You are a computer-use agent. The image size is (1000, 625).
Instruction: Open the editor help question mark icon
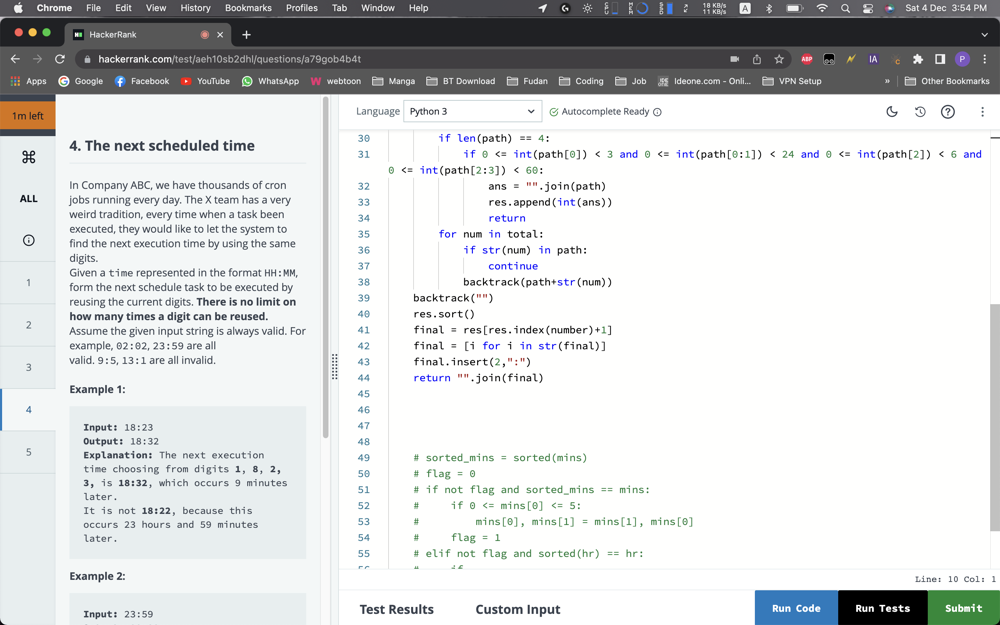tap(948, 112)
